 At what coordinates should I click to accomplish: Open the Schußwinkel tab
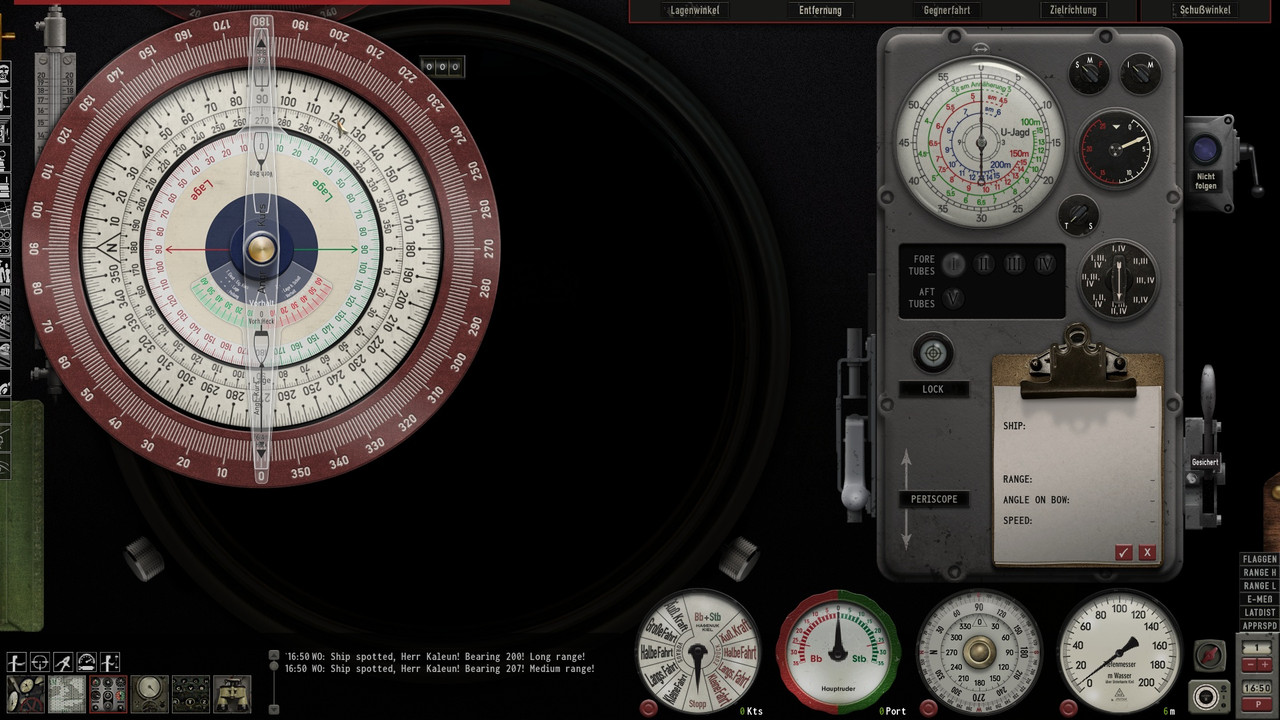(x=1205, y=10)
